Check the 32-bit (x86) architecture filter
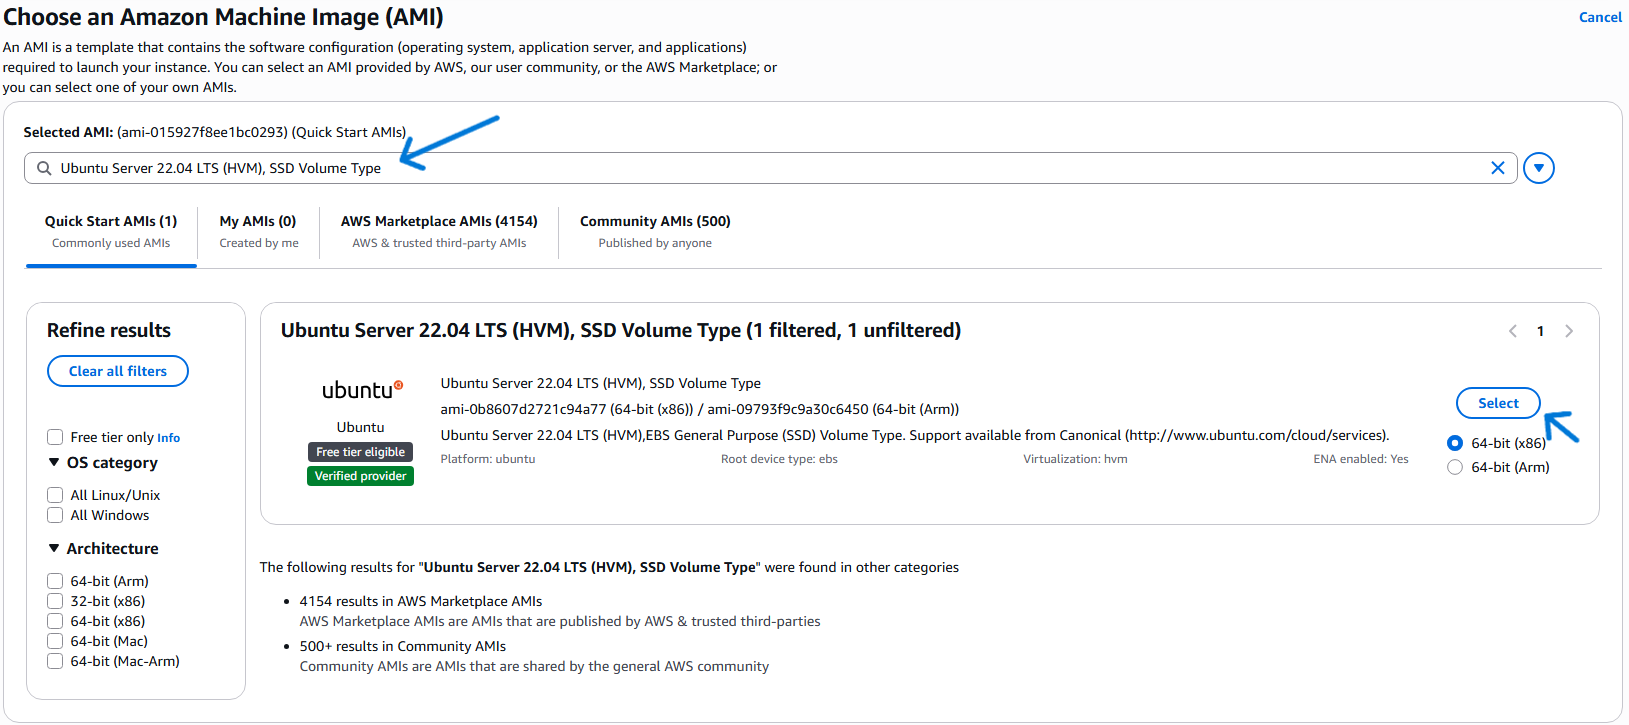1629x725 pixels. point(55,601)
